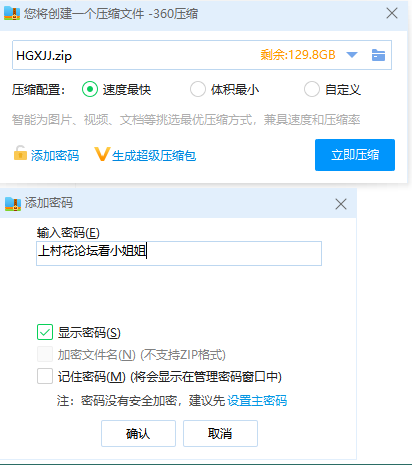412x465 pixels.
Task: Click the 立即压缩 button
Action: [355, 155]
